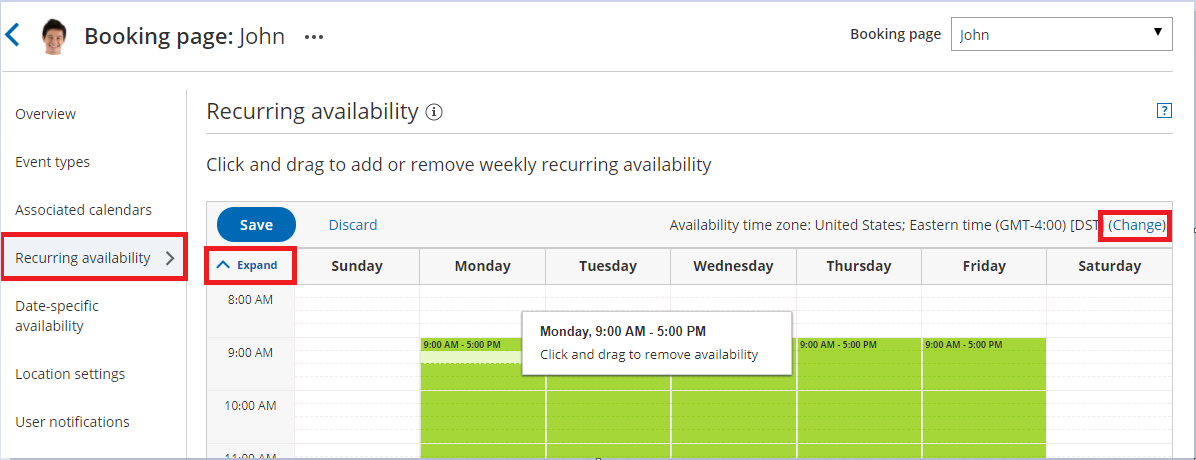
Task: Open the help question mark icon
Action: pyautogui.click(x=1164, y=111)
